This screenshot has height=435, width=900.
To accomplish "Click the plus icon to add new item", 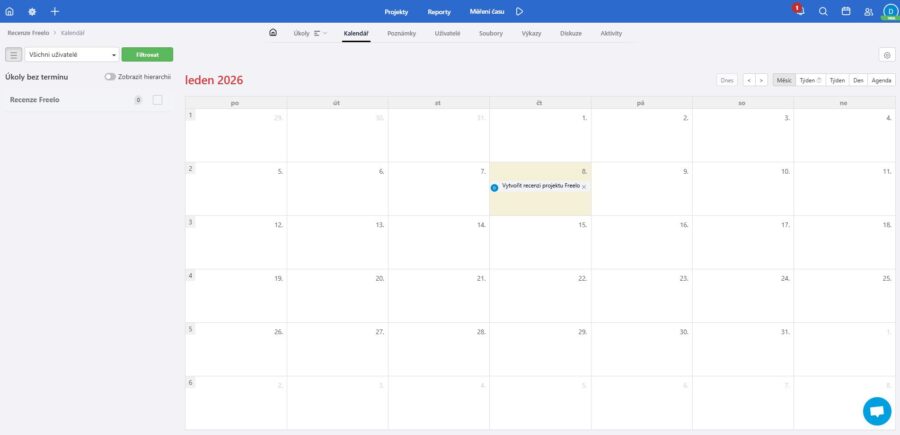I will pyautogui.click(x=55, y=11).
